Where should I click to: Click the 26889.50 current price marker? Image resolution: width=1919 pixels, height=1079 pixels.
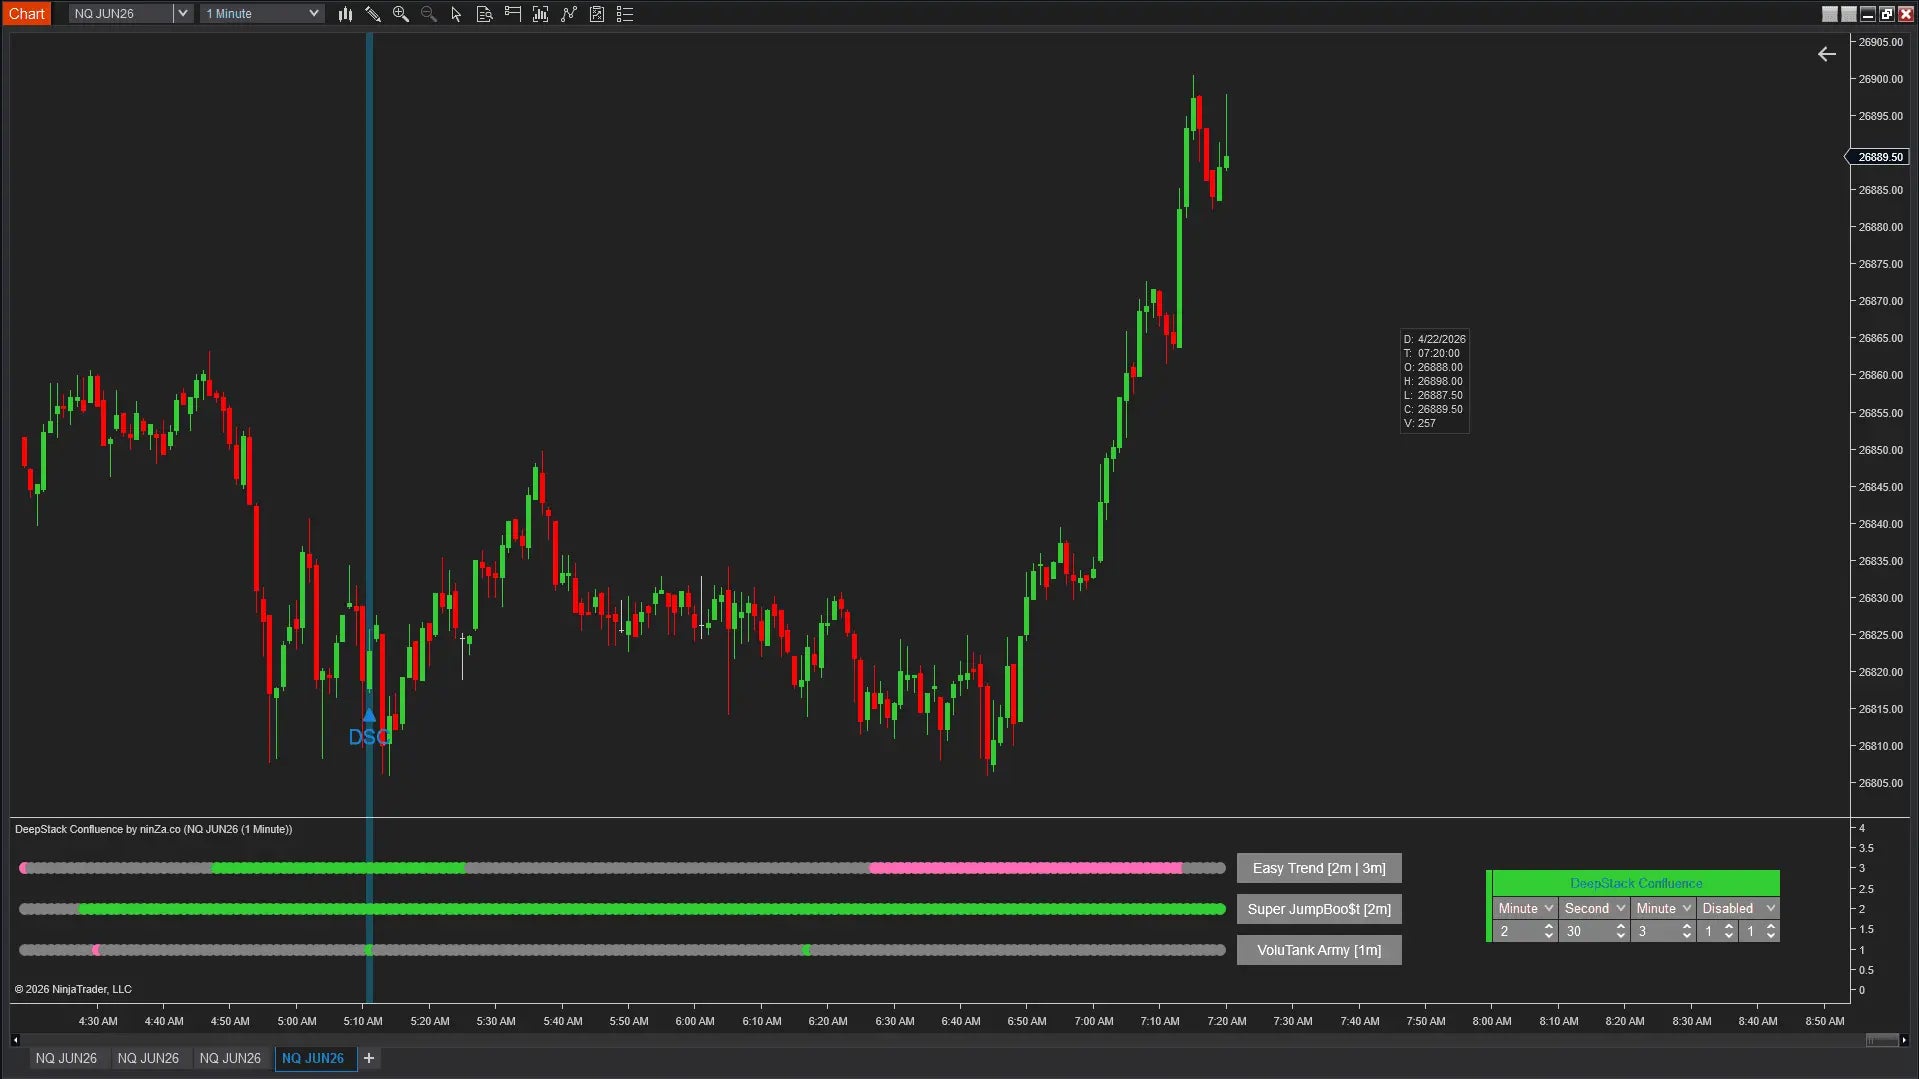tap(1879, 157)
